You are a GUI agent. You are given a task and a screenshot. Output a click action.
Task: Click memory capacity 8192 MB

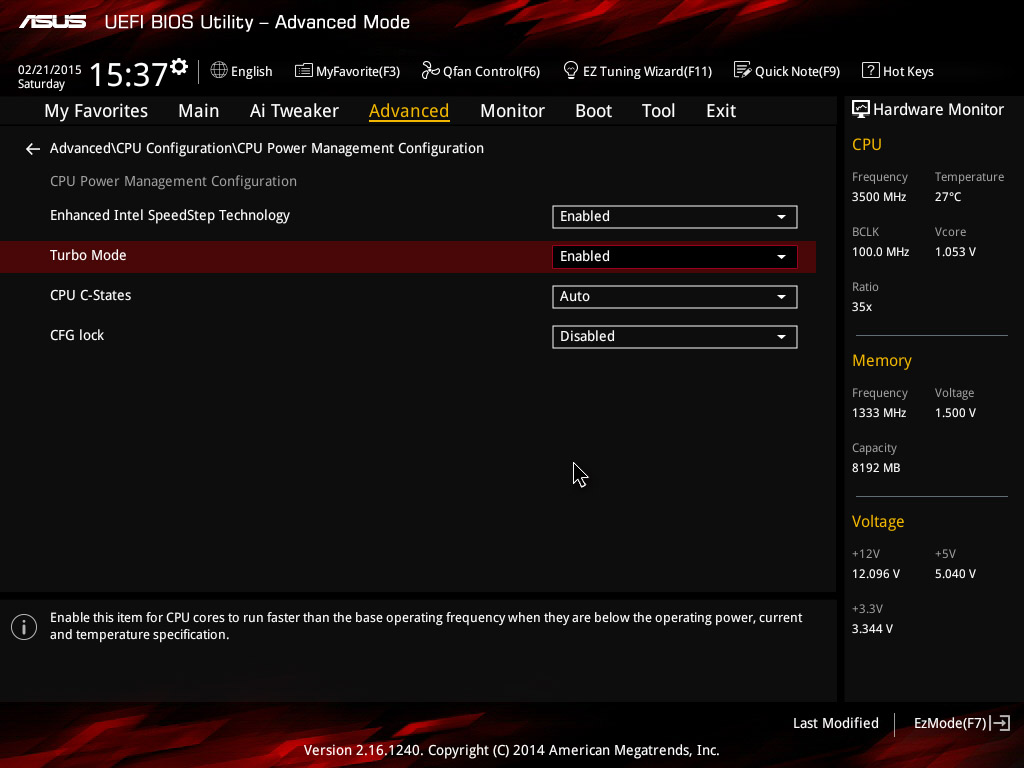876,468
